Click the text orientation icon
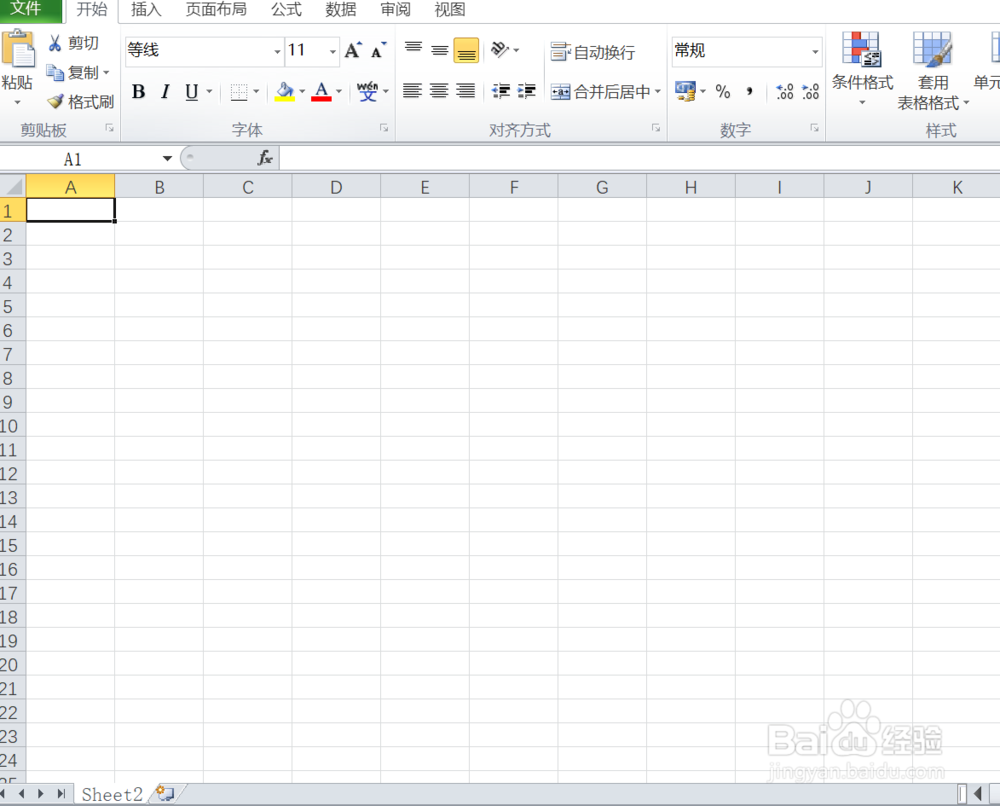Image resolution: width=1000 pixels, height=806 pixels. (500, 50)
